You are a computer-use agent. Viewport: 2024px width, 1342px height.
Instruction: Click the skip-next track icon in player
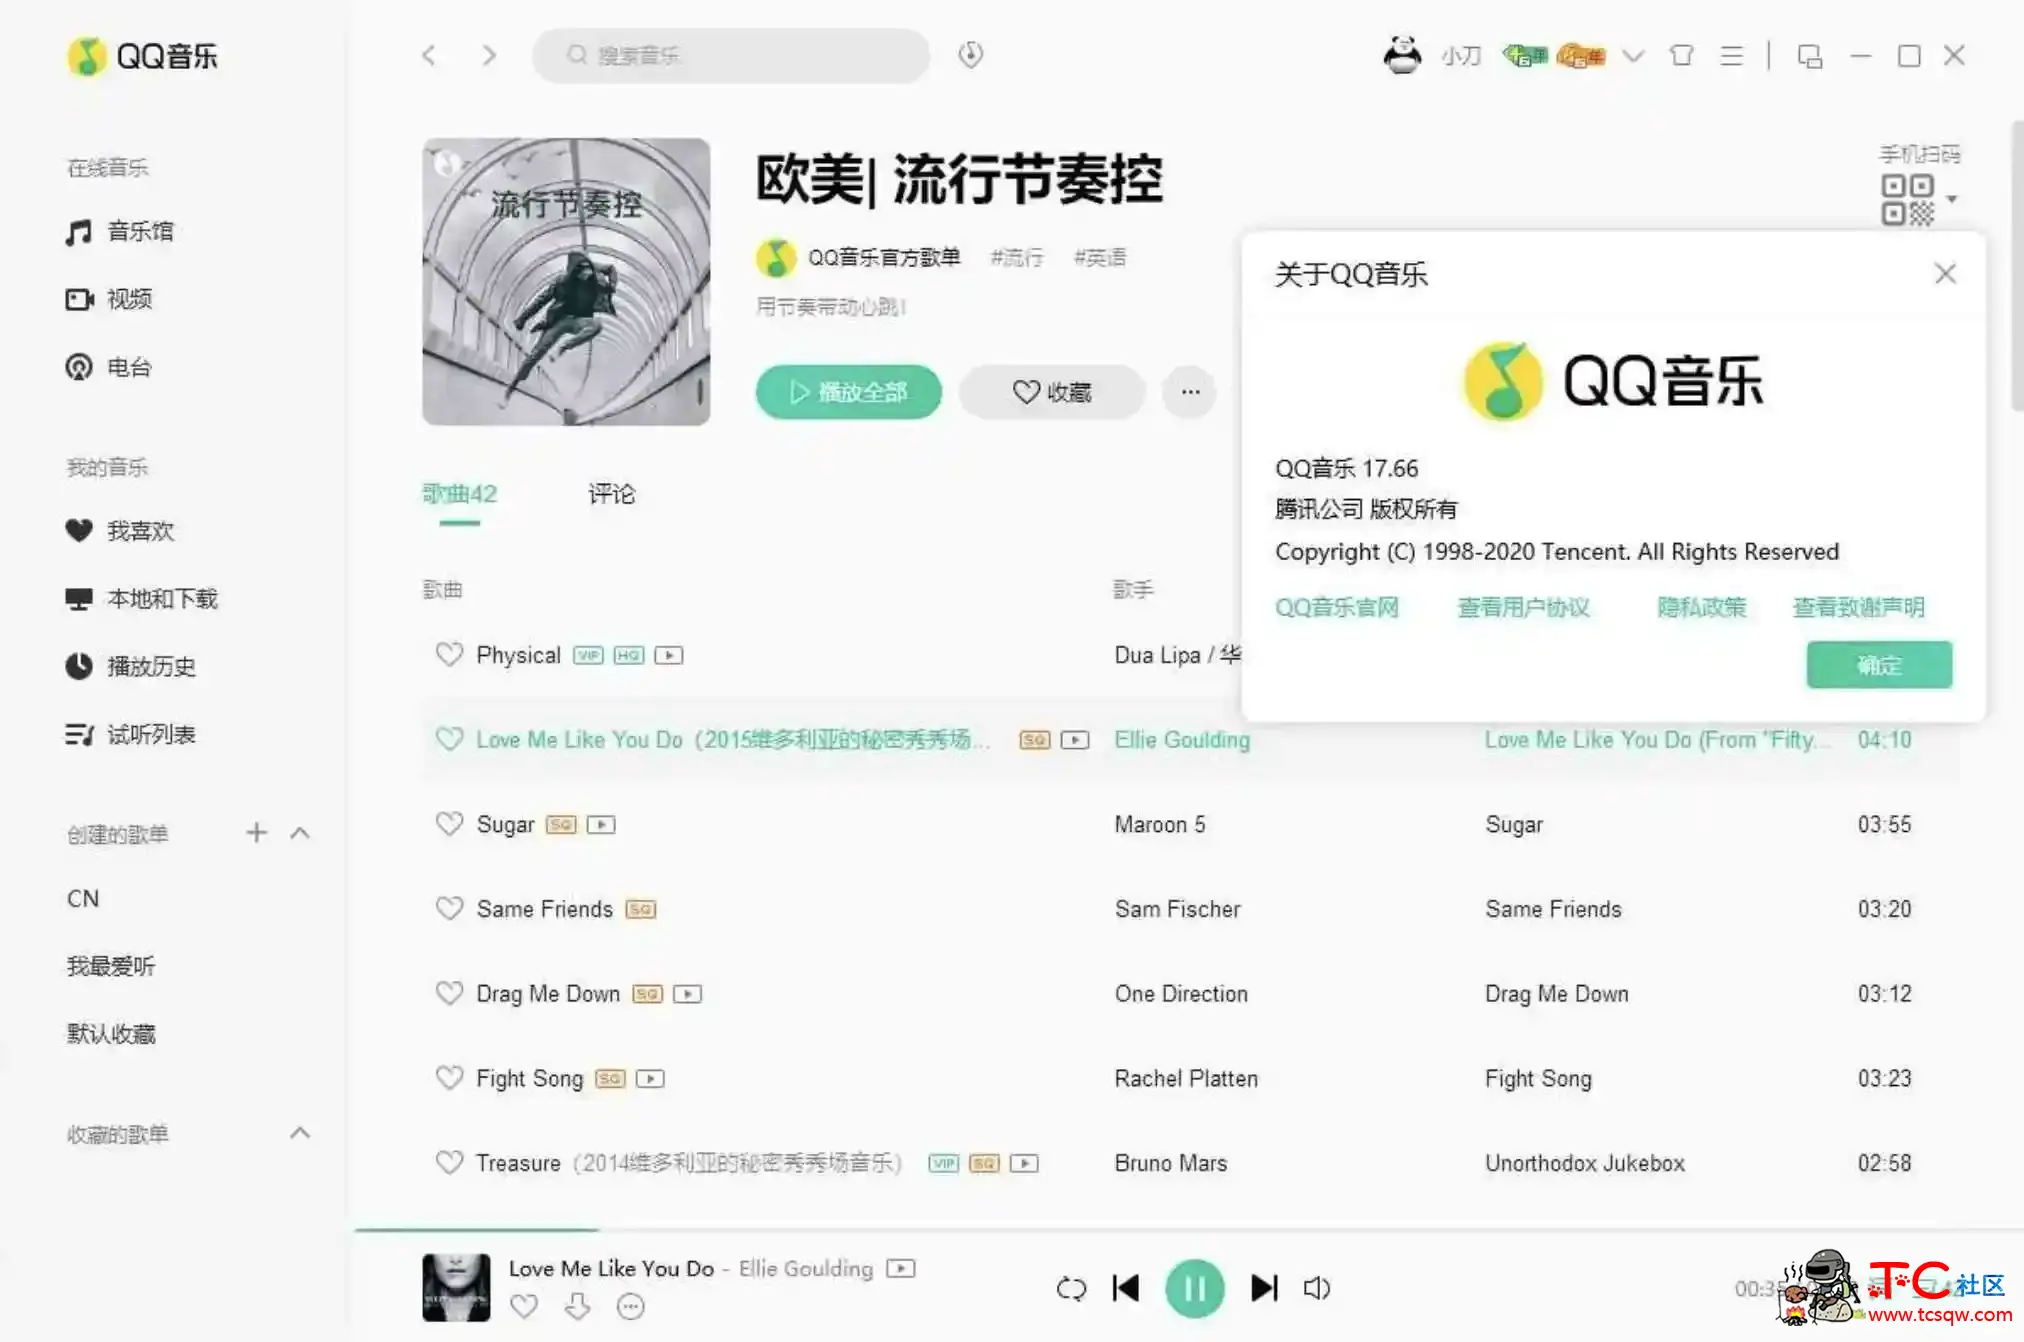[1262, 1288]
